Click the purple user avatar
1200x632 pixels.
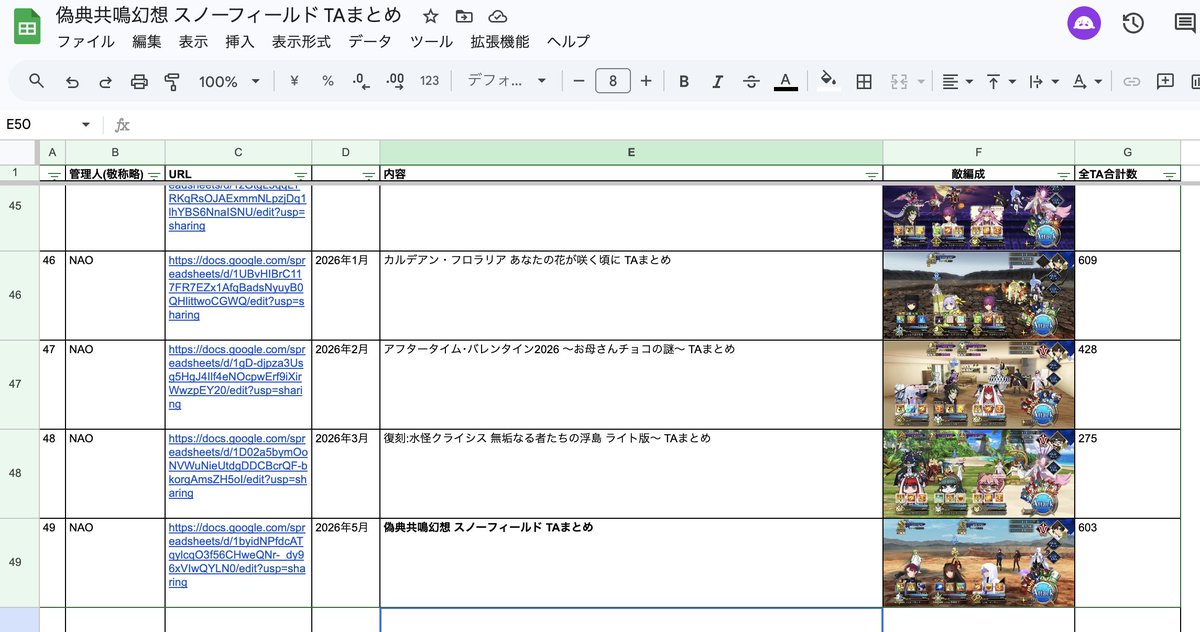coord(1084,23)
